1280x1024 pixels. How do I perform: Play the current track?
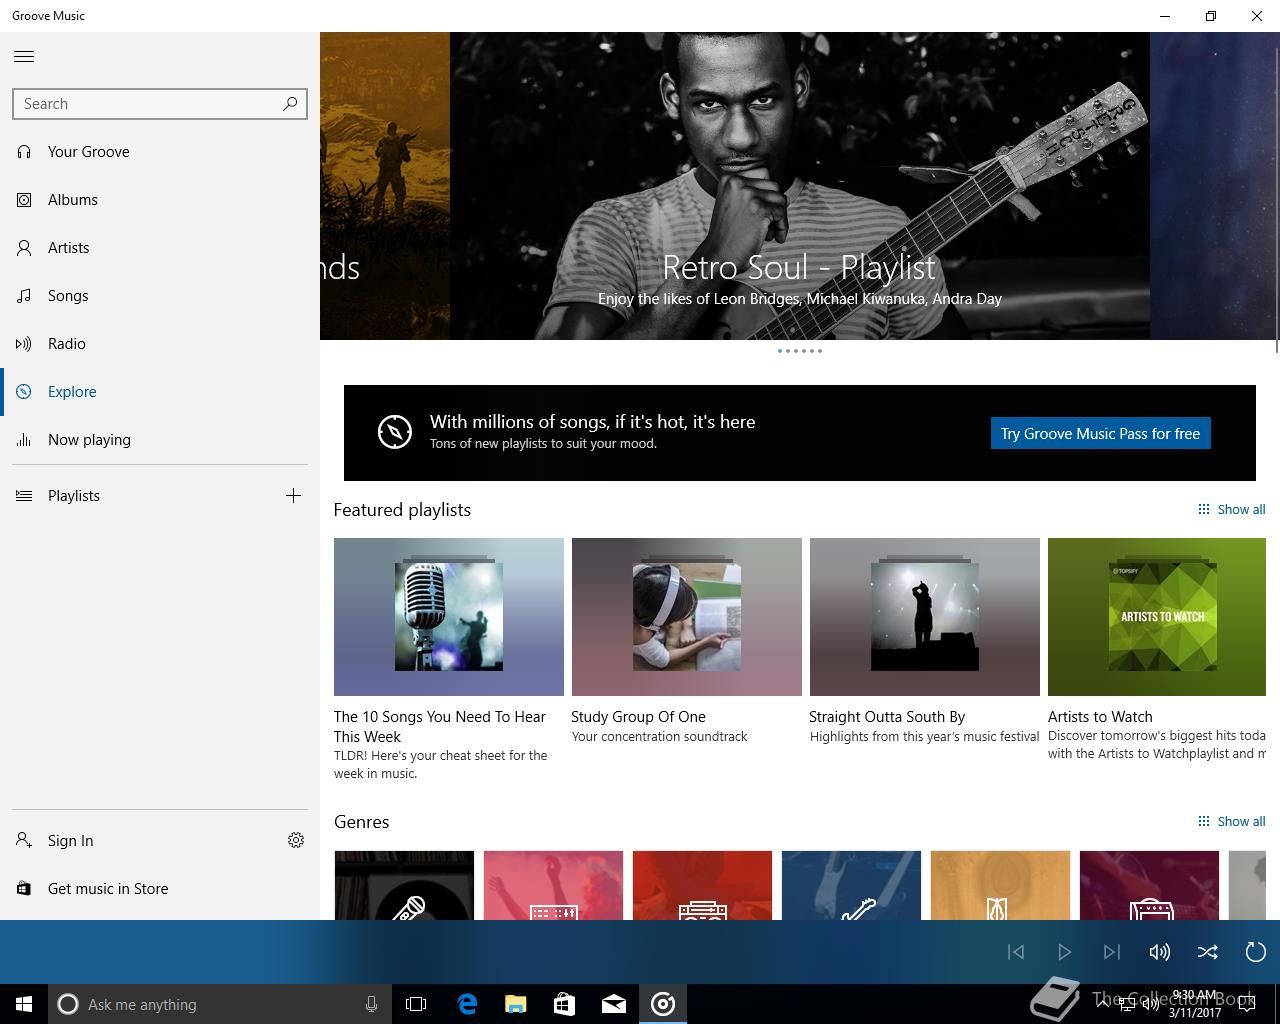pyautogui.click(x=1064, y=952)
